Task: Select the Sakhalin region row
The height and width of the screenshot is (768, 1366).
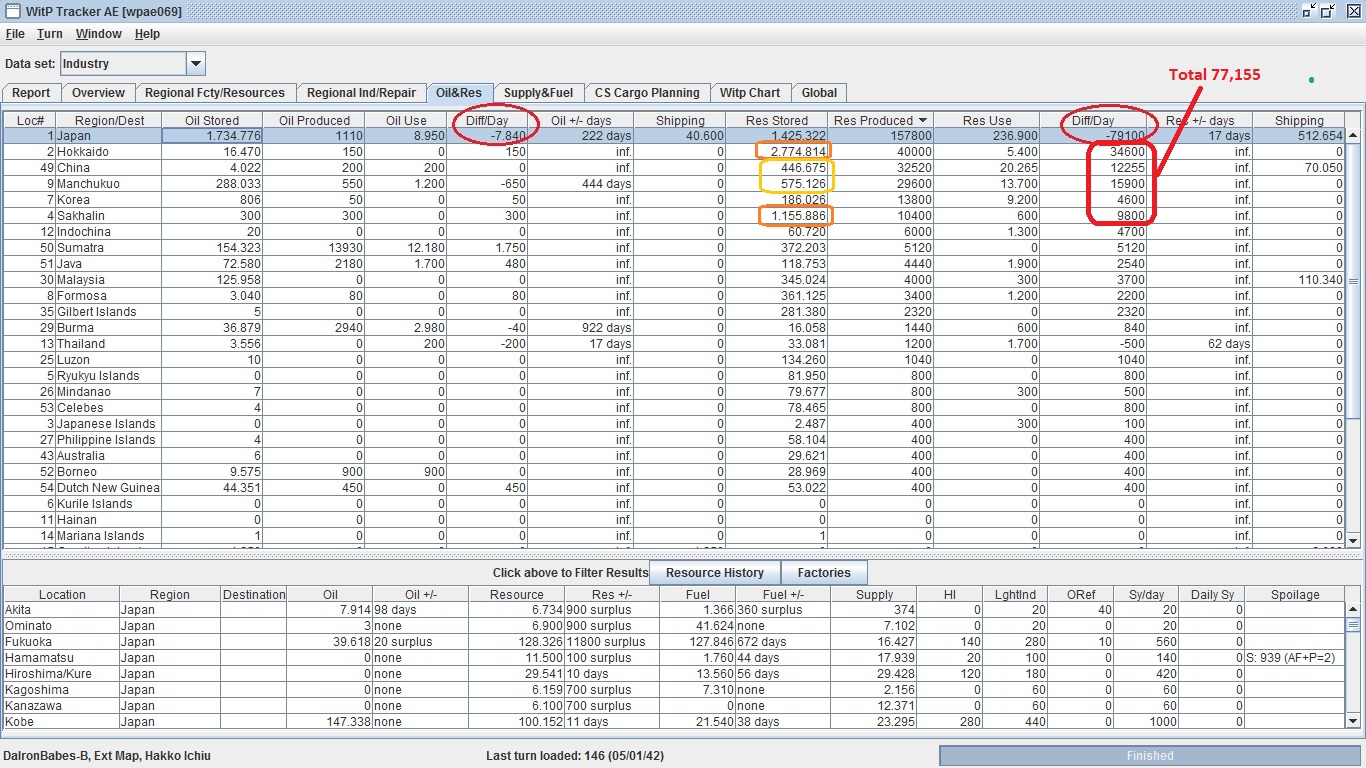Action: [x=674, y=216]
